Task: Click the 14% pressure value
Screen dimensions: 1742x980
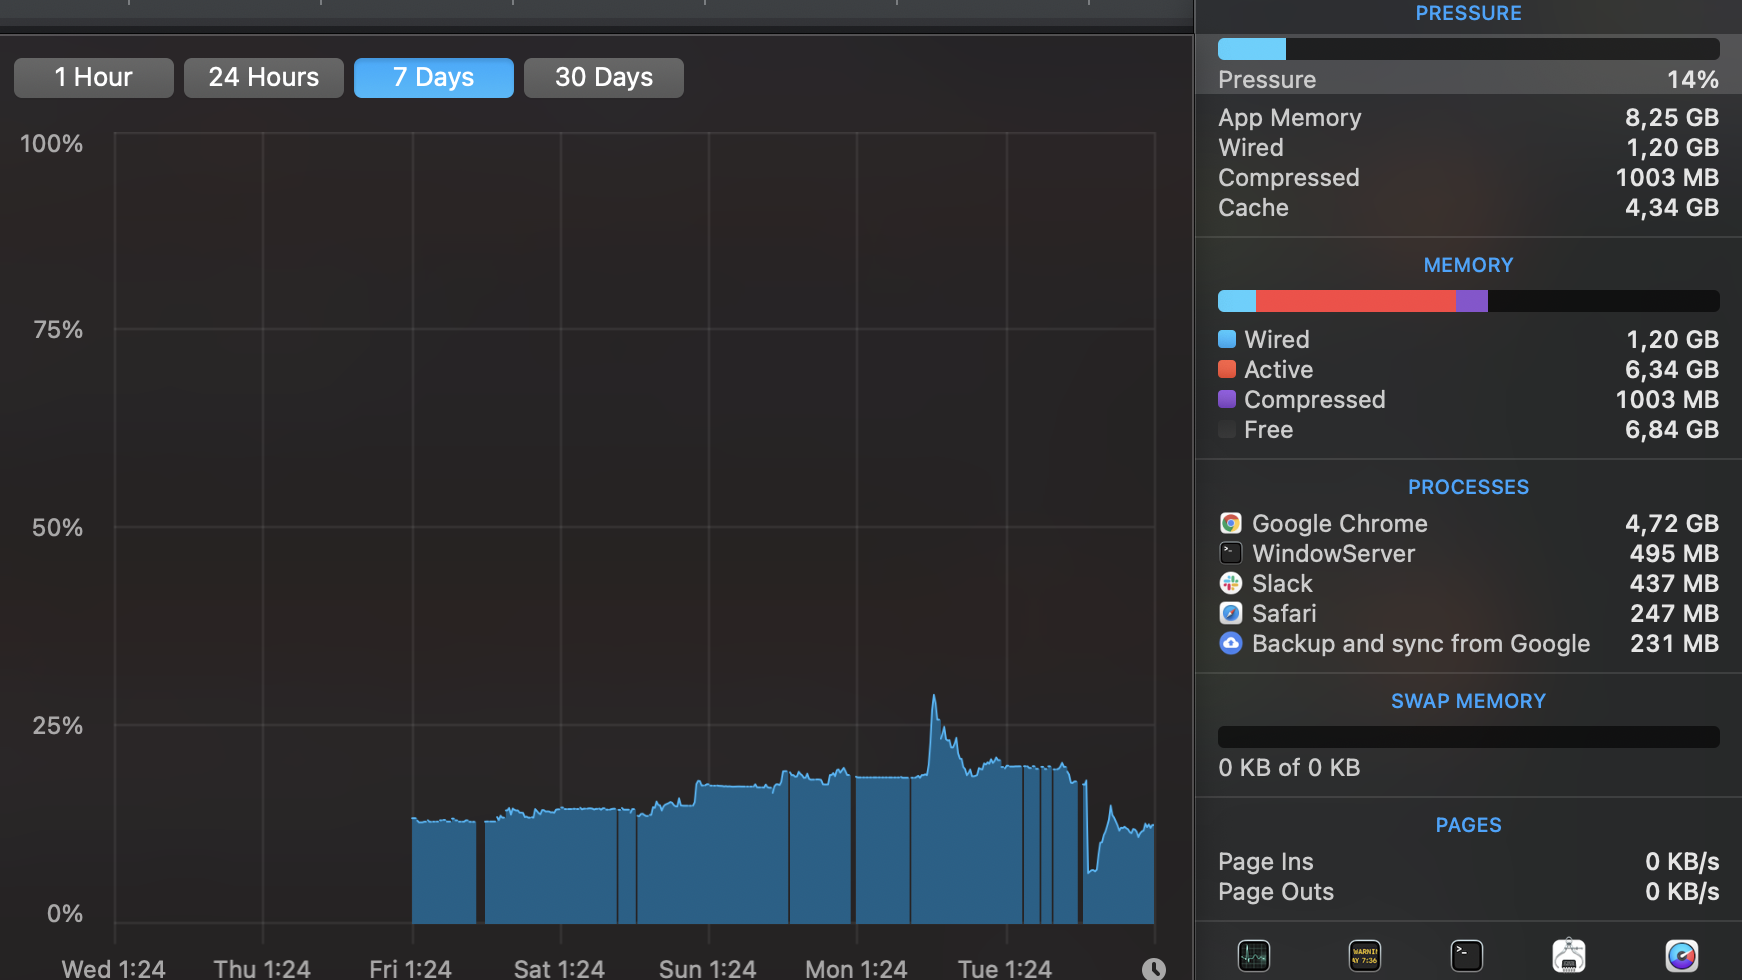Action: coord(1693,79)
